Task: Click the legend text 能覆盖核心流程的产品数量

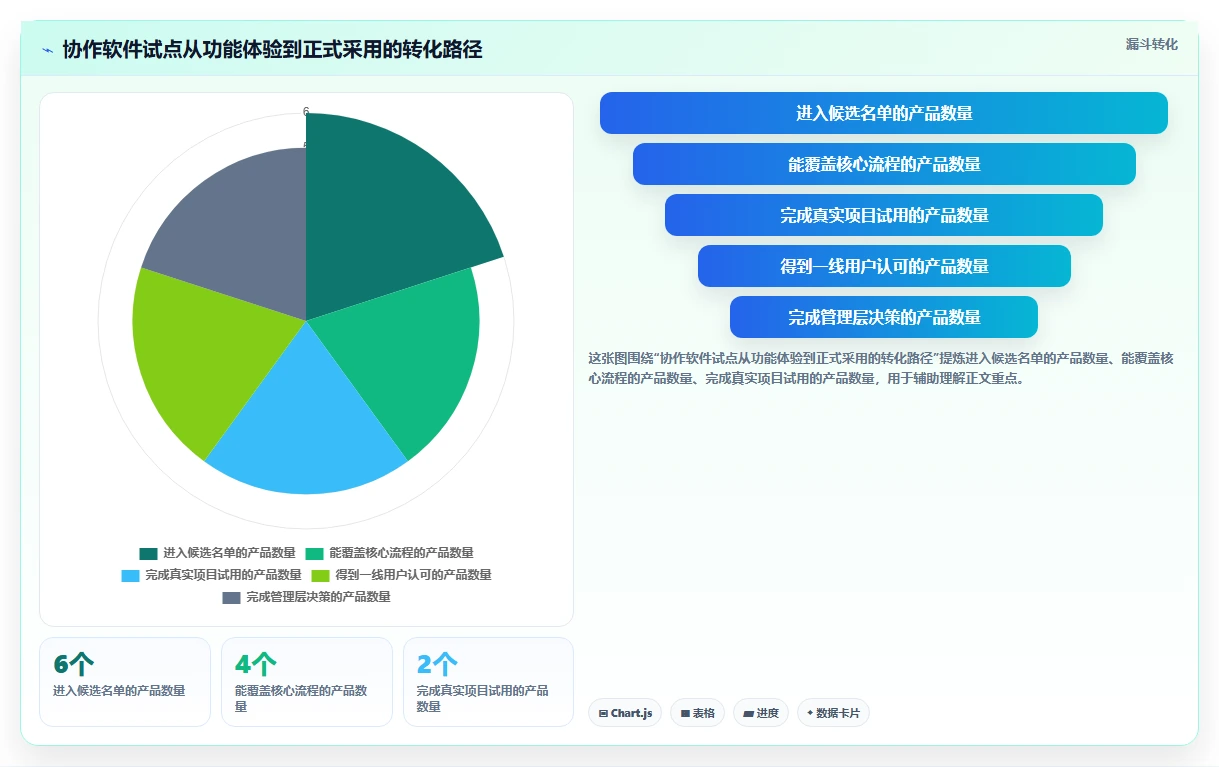Action: (x=401, y=553)
